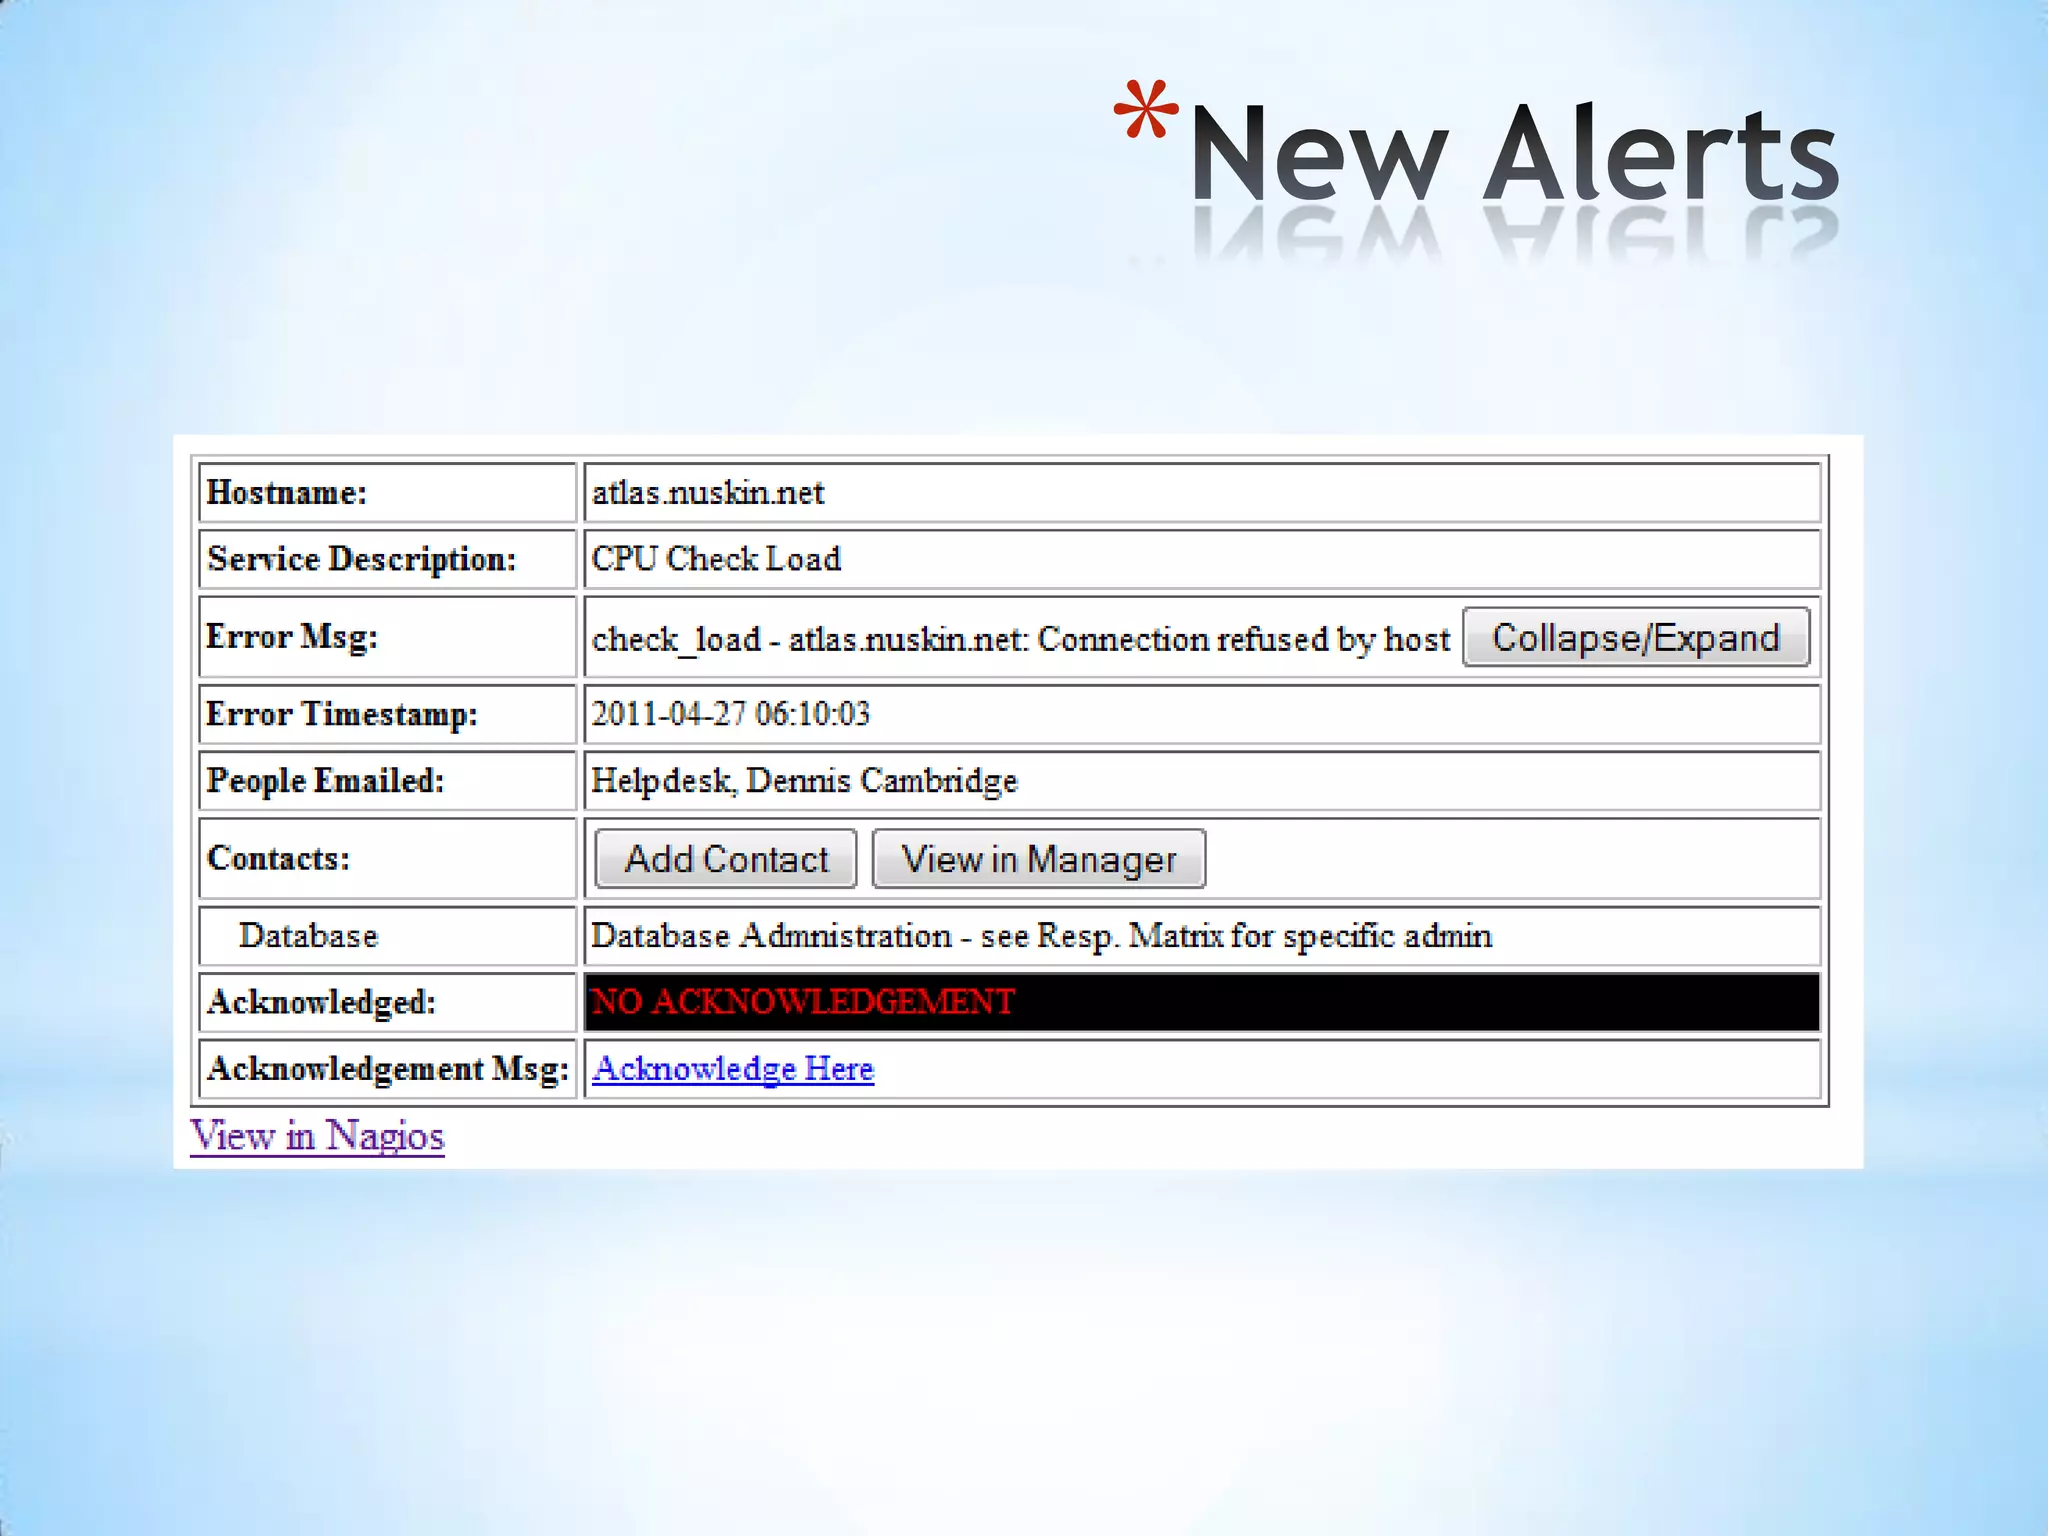Open the View in Nagios link
The width and height of the screenshot is (2048, 1536).
pyautogui.click(x=317, y=1136)
